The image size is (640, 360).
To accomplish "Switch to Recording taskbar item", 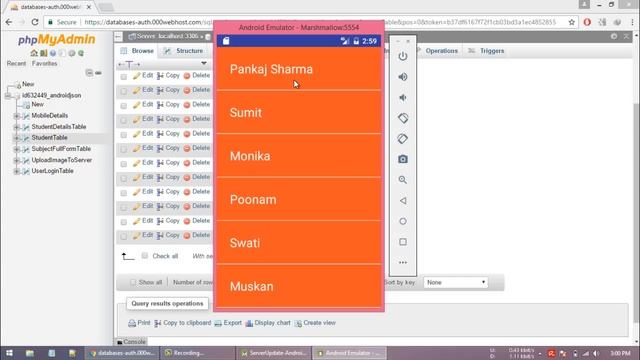I will (x=197, y=353).
